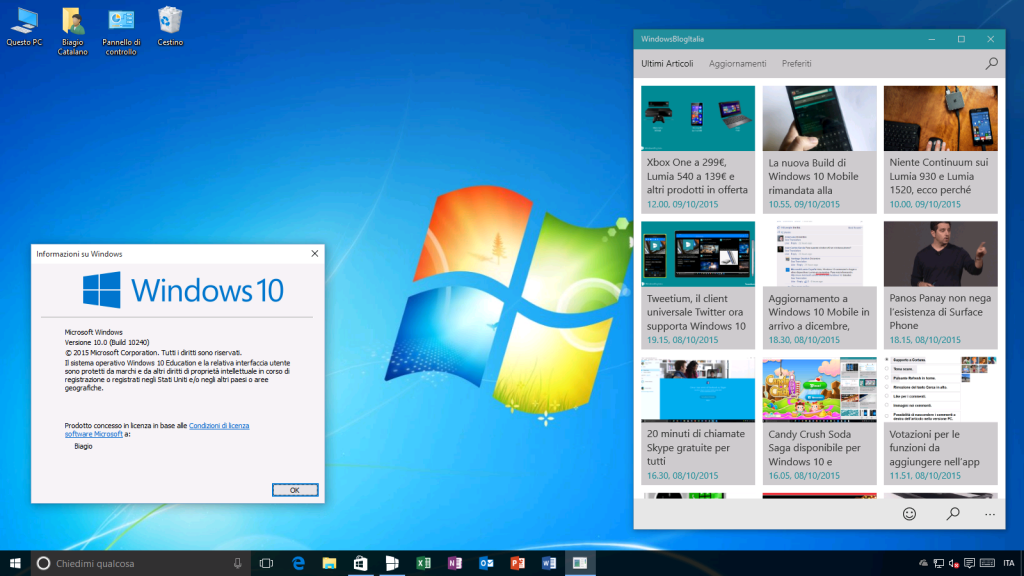Click the network tray icon
This screenshot has width=1024, height=576.
click(938, 563)
